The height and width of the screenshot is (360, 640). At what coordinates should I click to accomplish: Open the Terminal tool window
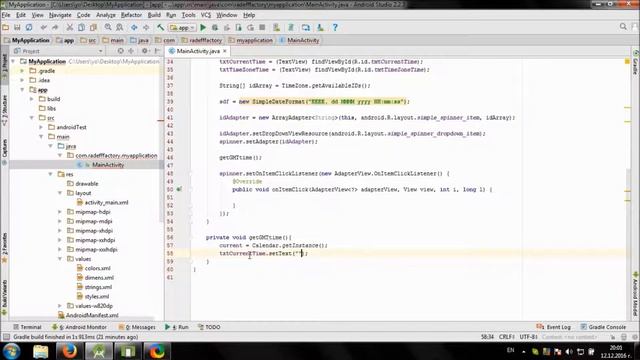point(27,327)
